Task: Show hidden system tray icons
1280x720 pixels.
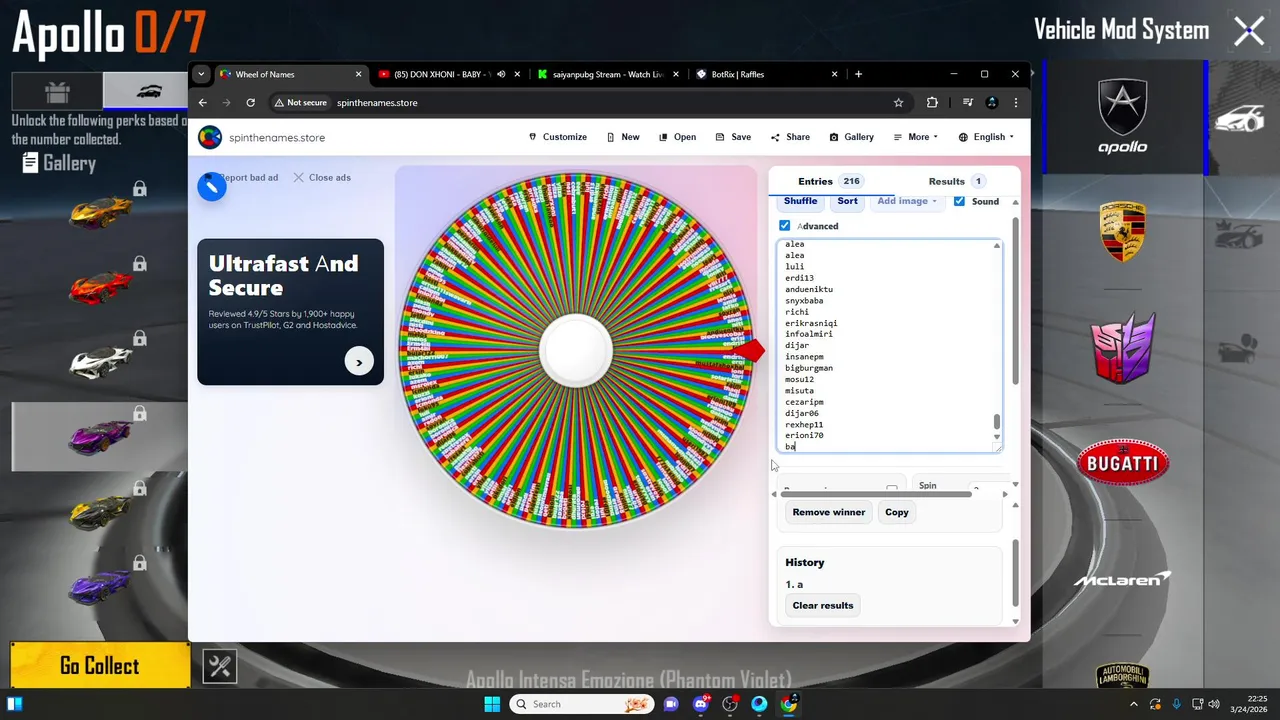Action: point(1136,704)
